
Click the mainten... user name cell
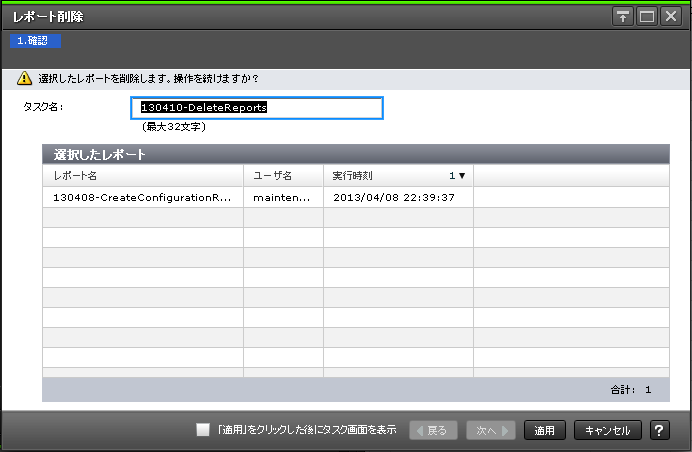tap(283, 197)
